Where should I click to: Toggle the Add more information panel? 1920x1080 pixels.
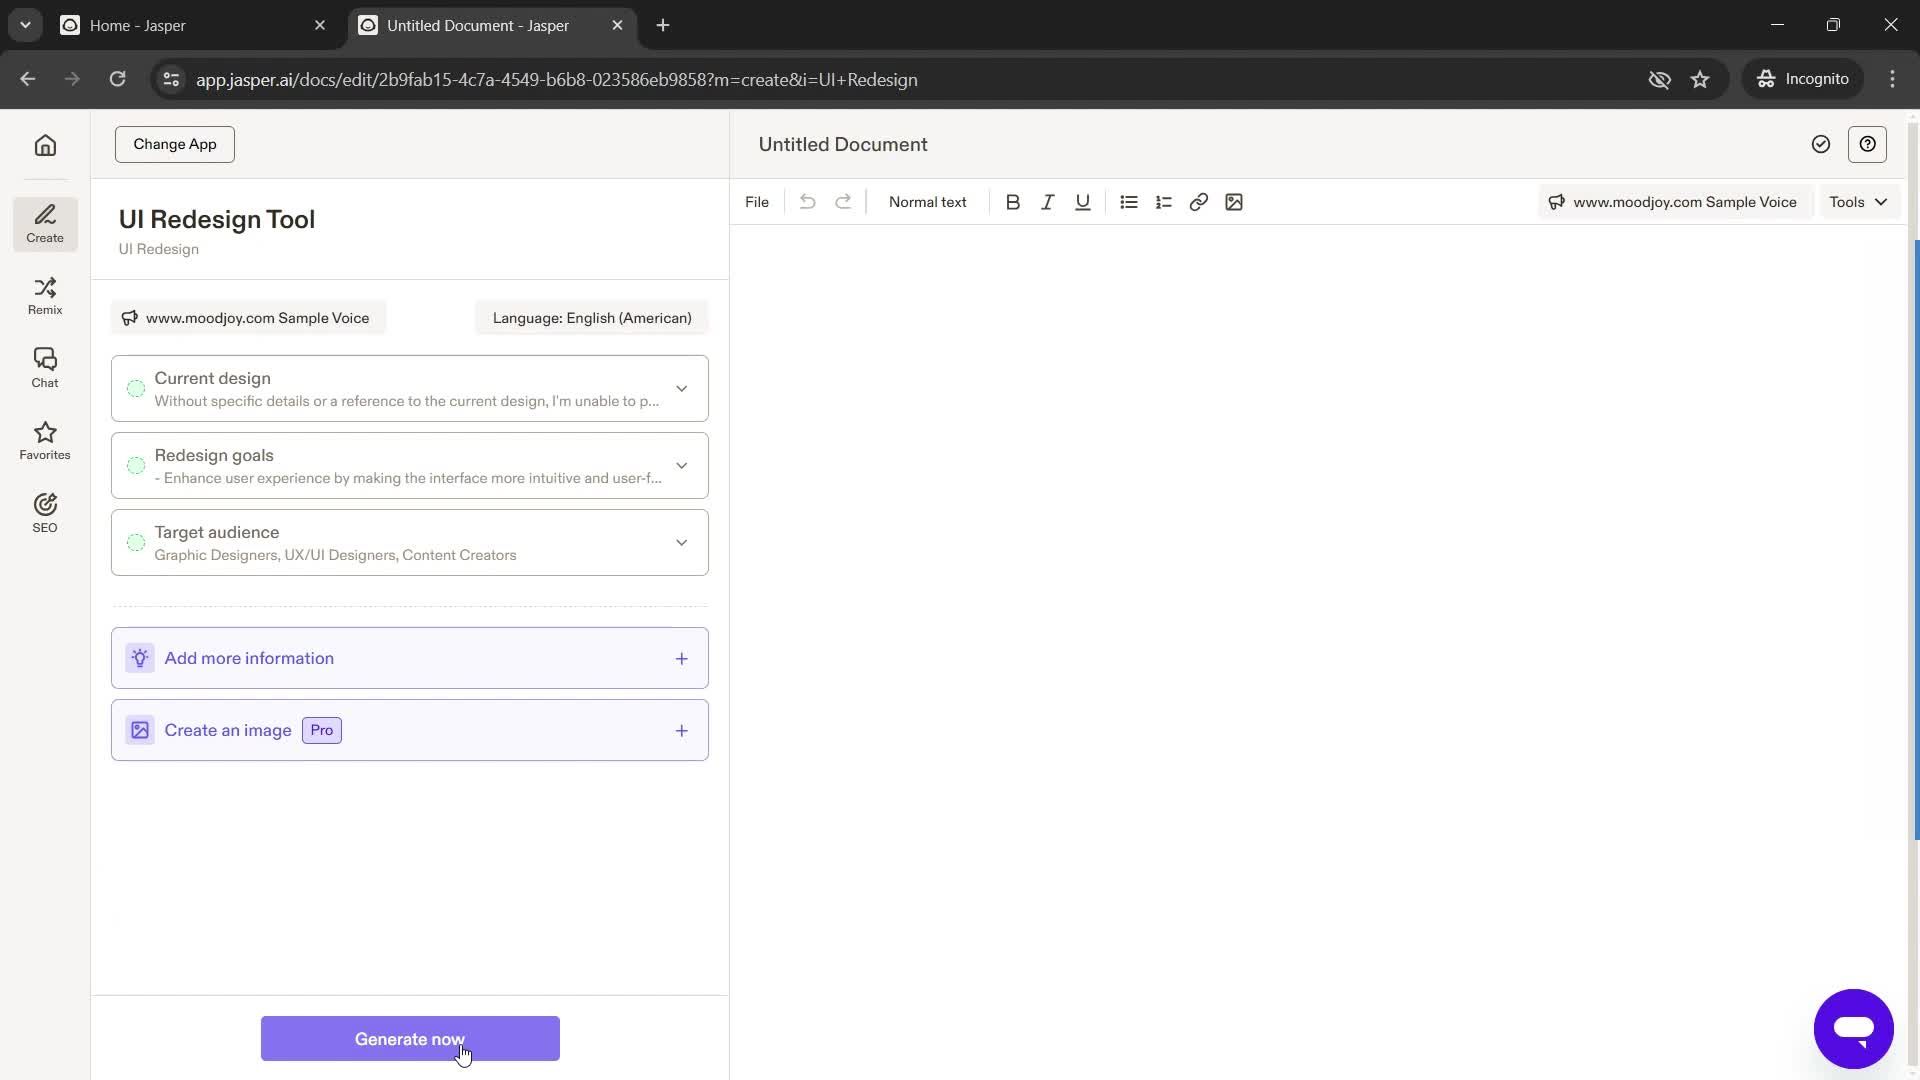(680, 658)
